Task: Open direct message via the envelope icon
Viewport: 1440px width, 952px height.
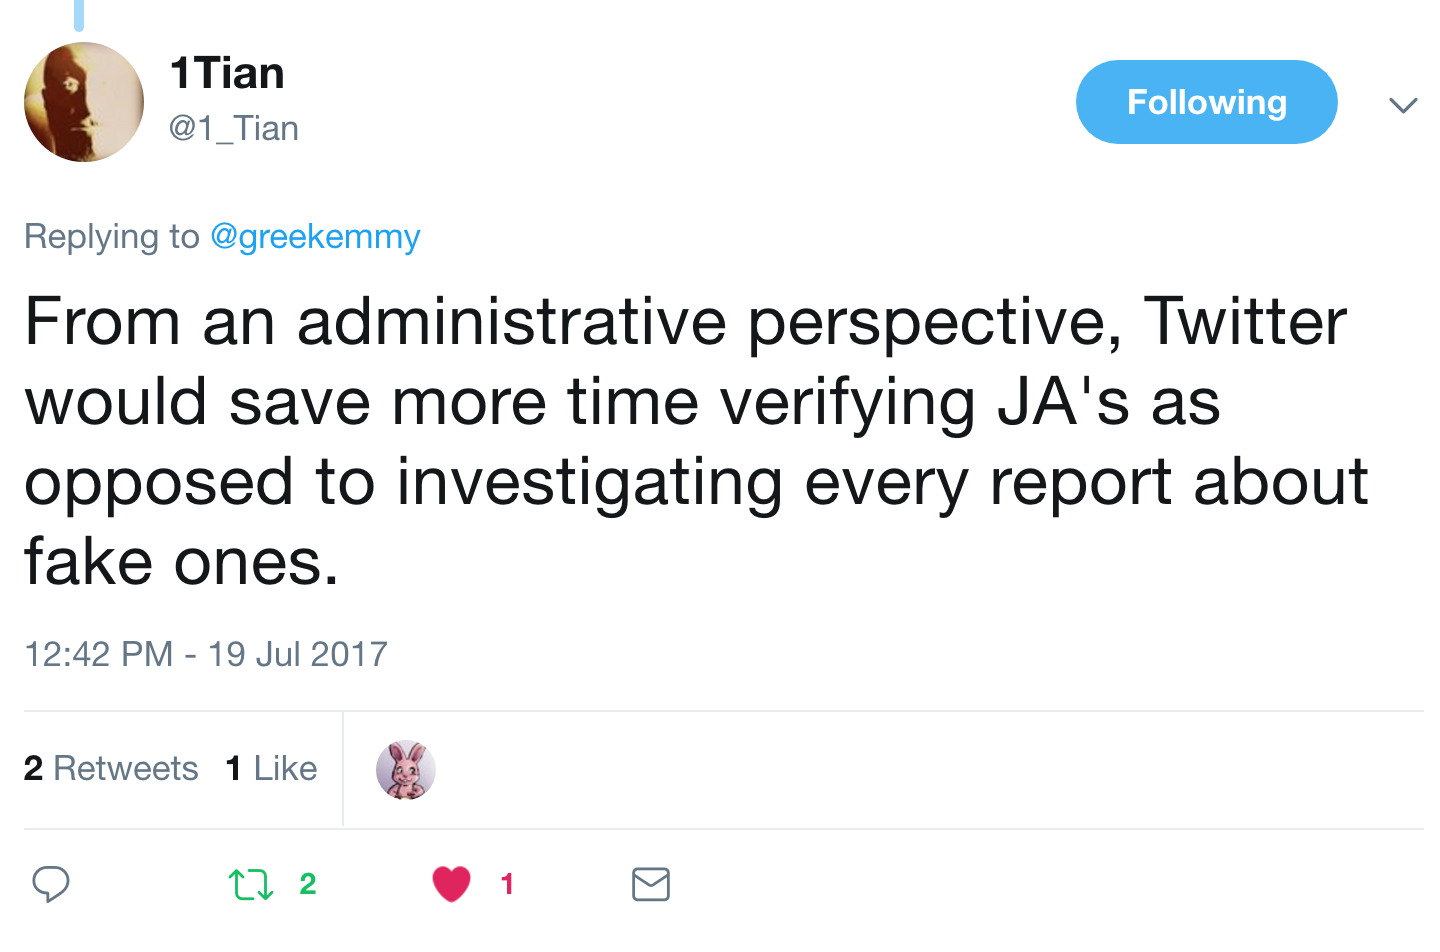Action: coord(651,884)
